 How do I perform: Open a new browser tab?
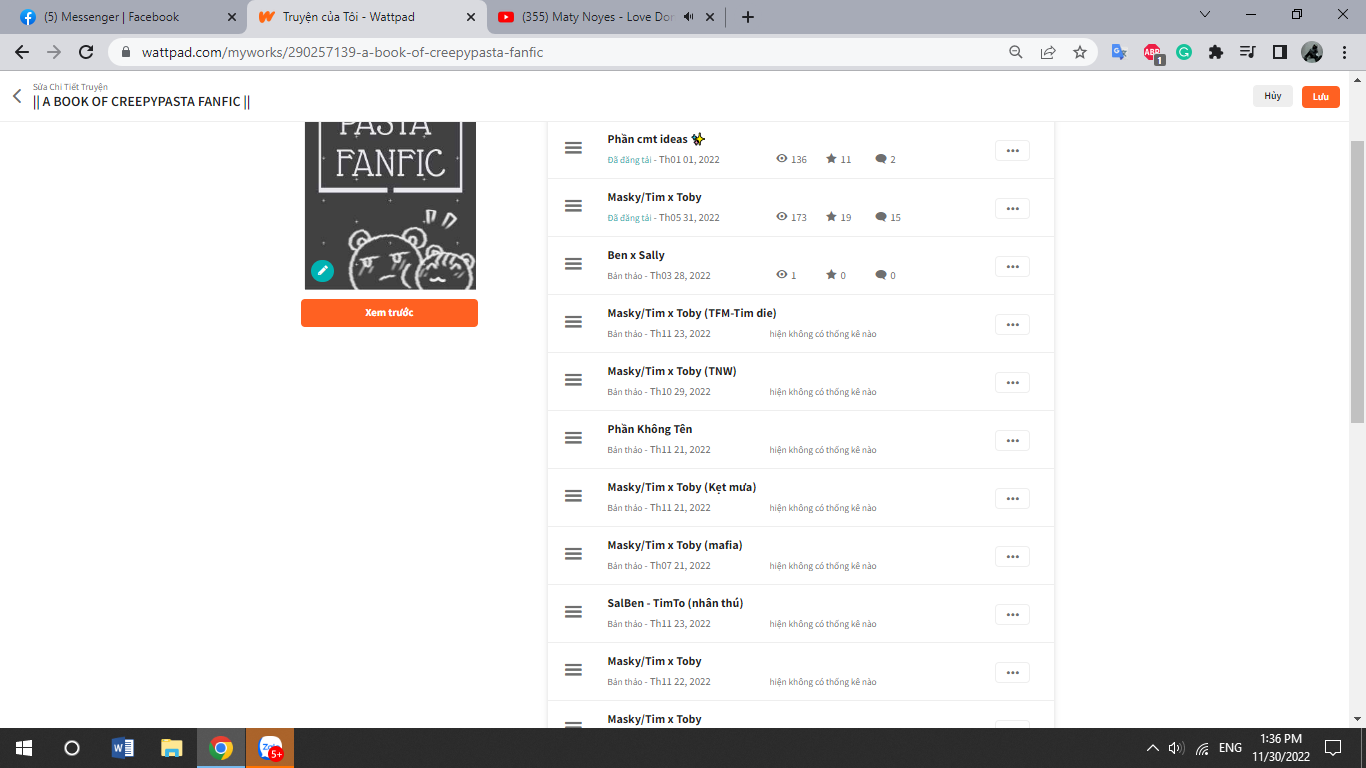coord(748,17)
